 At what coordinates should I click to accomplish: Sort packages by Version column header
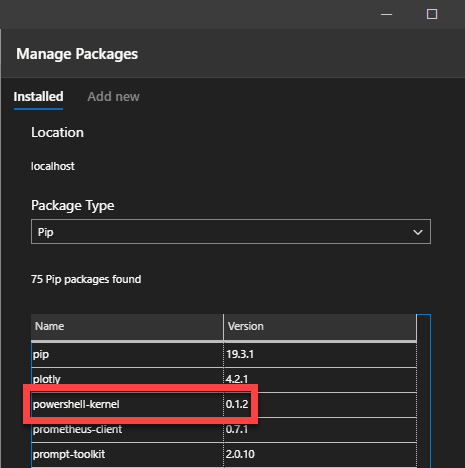click(320, 327)
